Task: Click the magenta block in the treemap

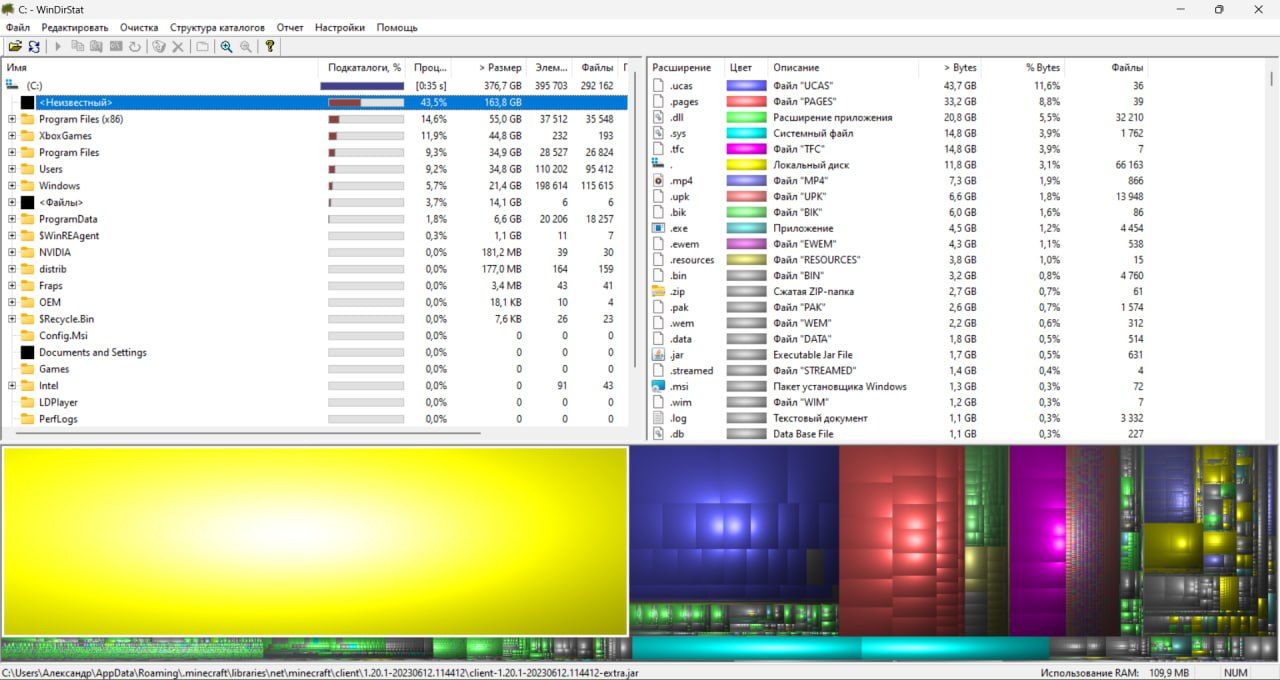Action: point(1037,541)
